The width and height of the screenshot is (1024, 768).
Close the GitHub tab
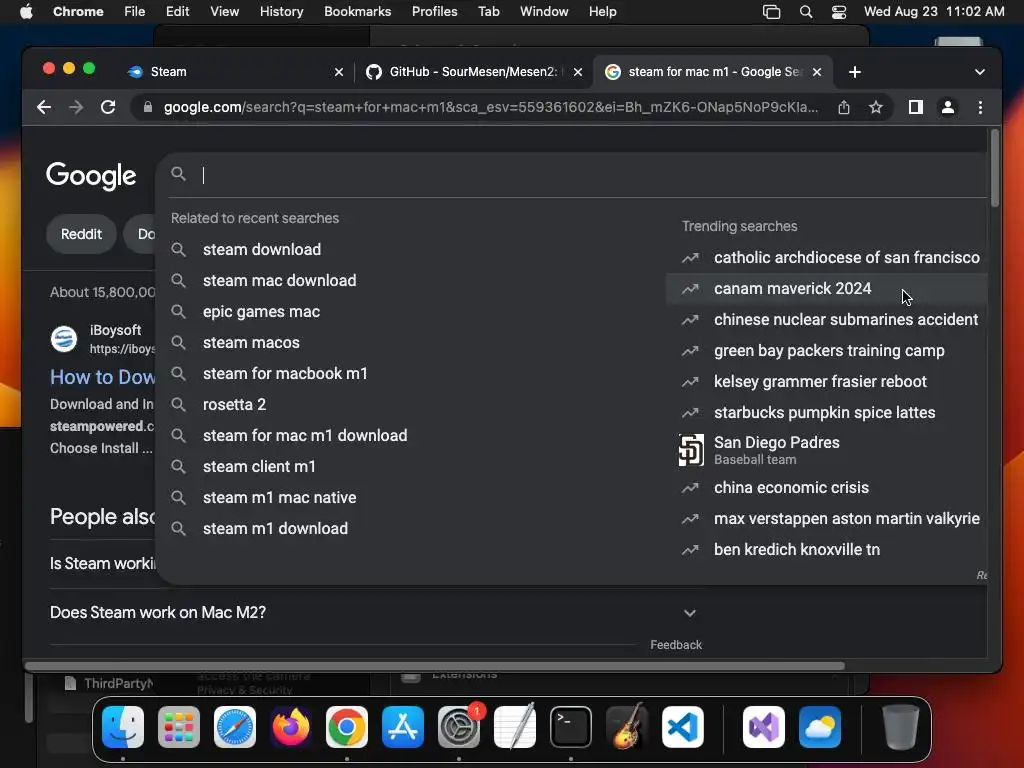(578, 72)
